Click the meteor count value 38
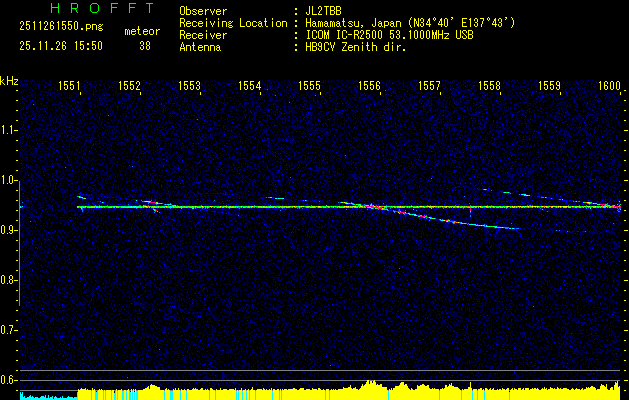Image resolution: width=629 pixels, height=400 pixels. (145, 46)
